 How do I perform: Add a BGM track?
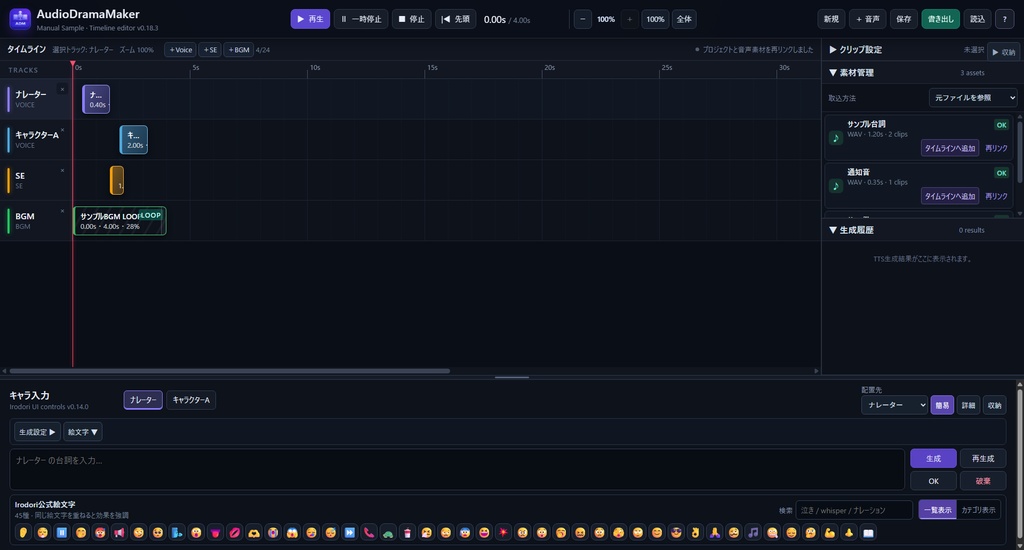click(x=238, y=50)
